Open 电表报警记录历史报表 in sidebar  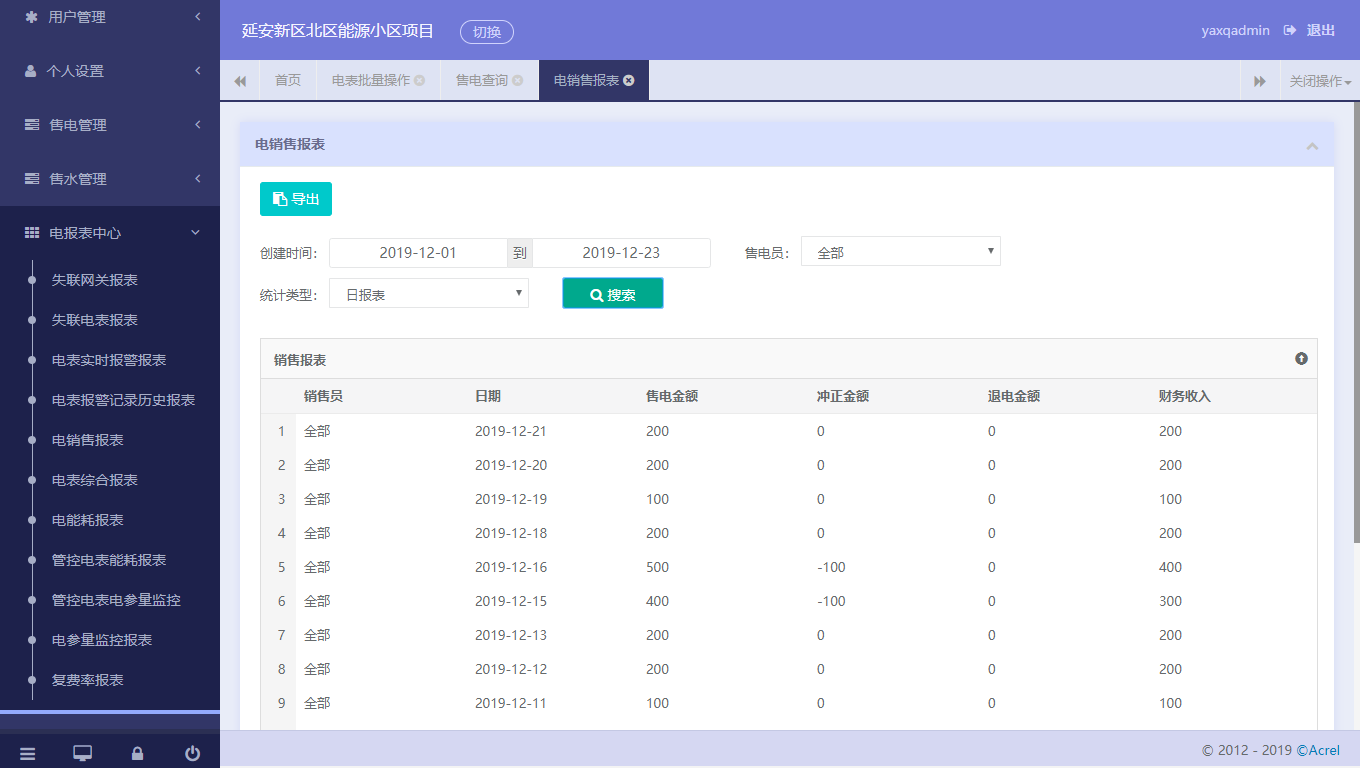123,400
